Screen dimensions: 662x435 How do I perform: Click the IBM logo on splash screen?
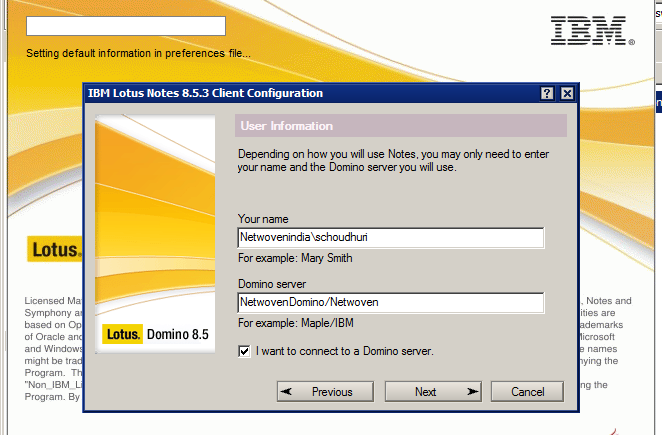[592, 30]
